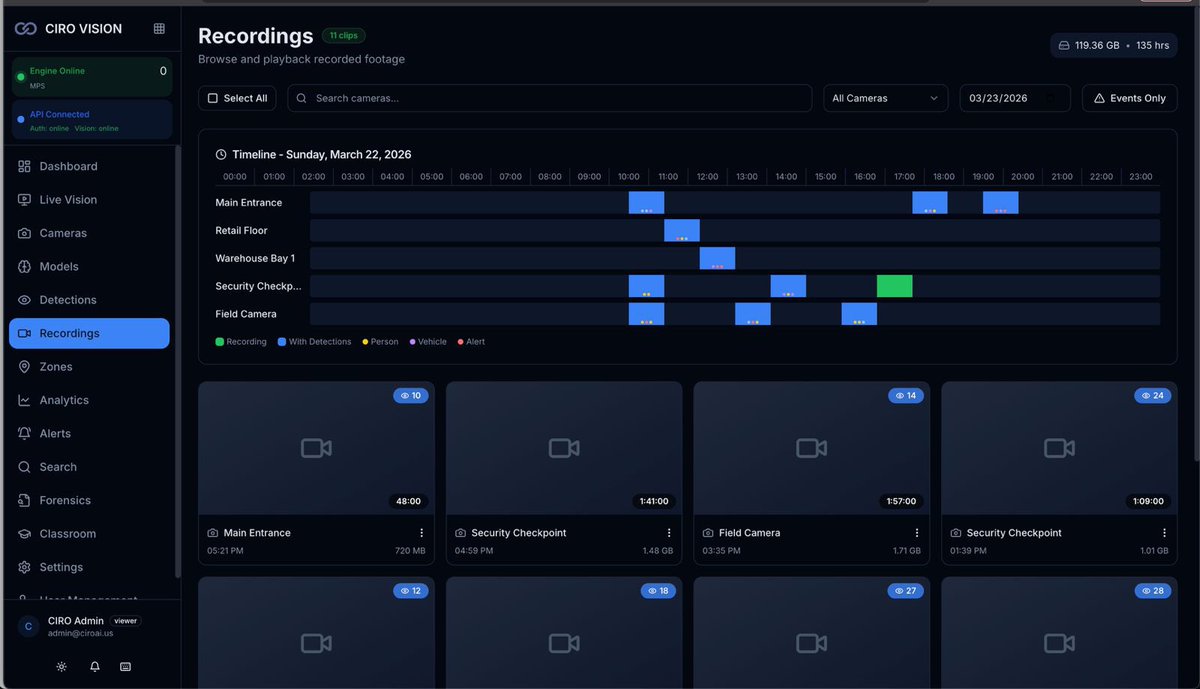The image size is (1200, 689).
Task: Click the 14 views badge on Field Camera clip
Action: click(x=906, y=396)
